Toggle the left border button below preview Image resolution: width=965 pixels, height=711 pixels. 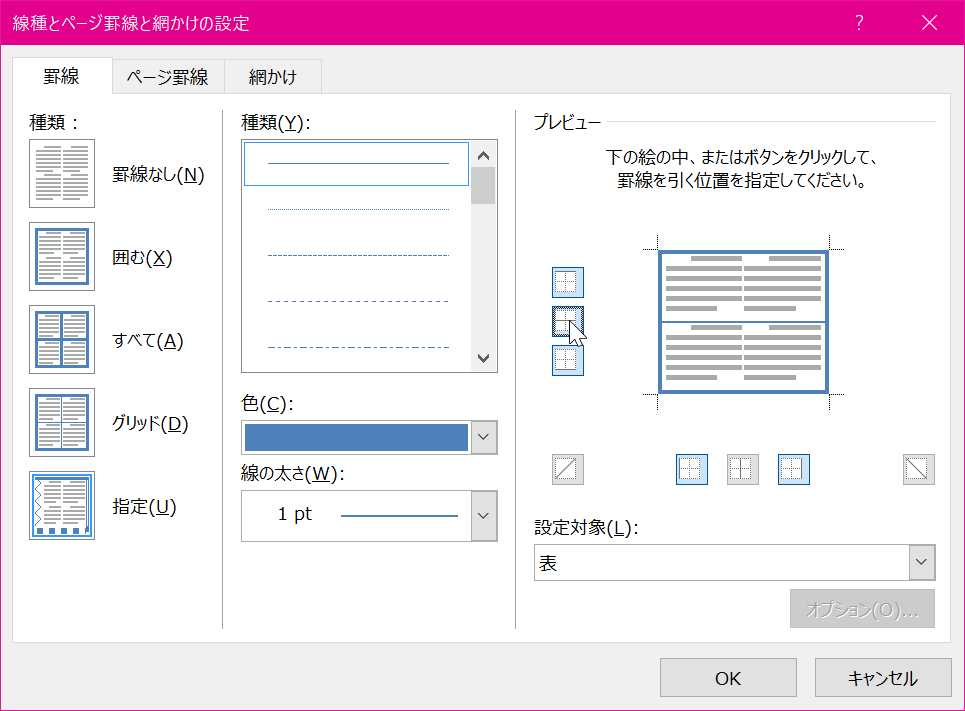[692, 470]
